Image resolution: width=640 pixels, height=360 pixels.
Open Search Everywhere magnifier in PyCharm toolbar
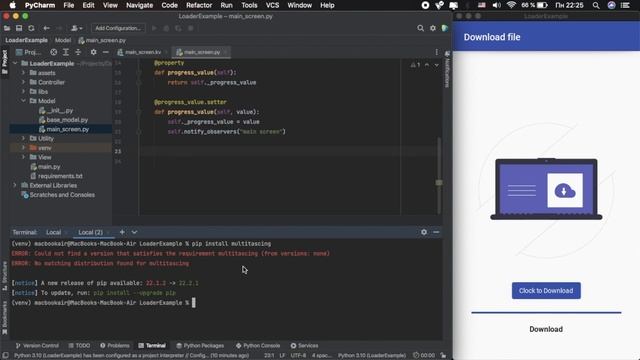point(420,28)
